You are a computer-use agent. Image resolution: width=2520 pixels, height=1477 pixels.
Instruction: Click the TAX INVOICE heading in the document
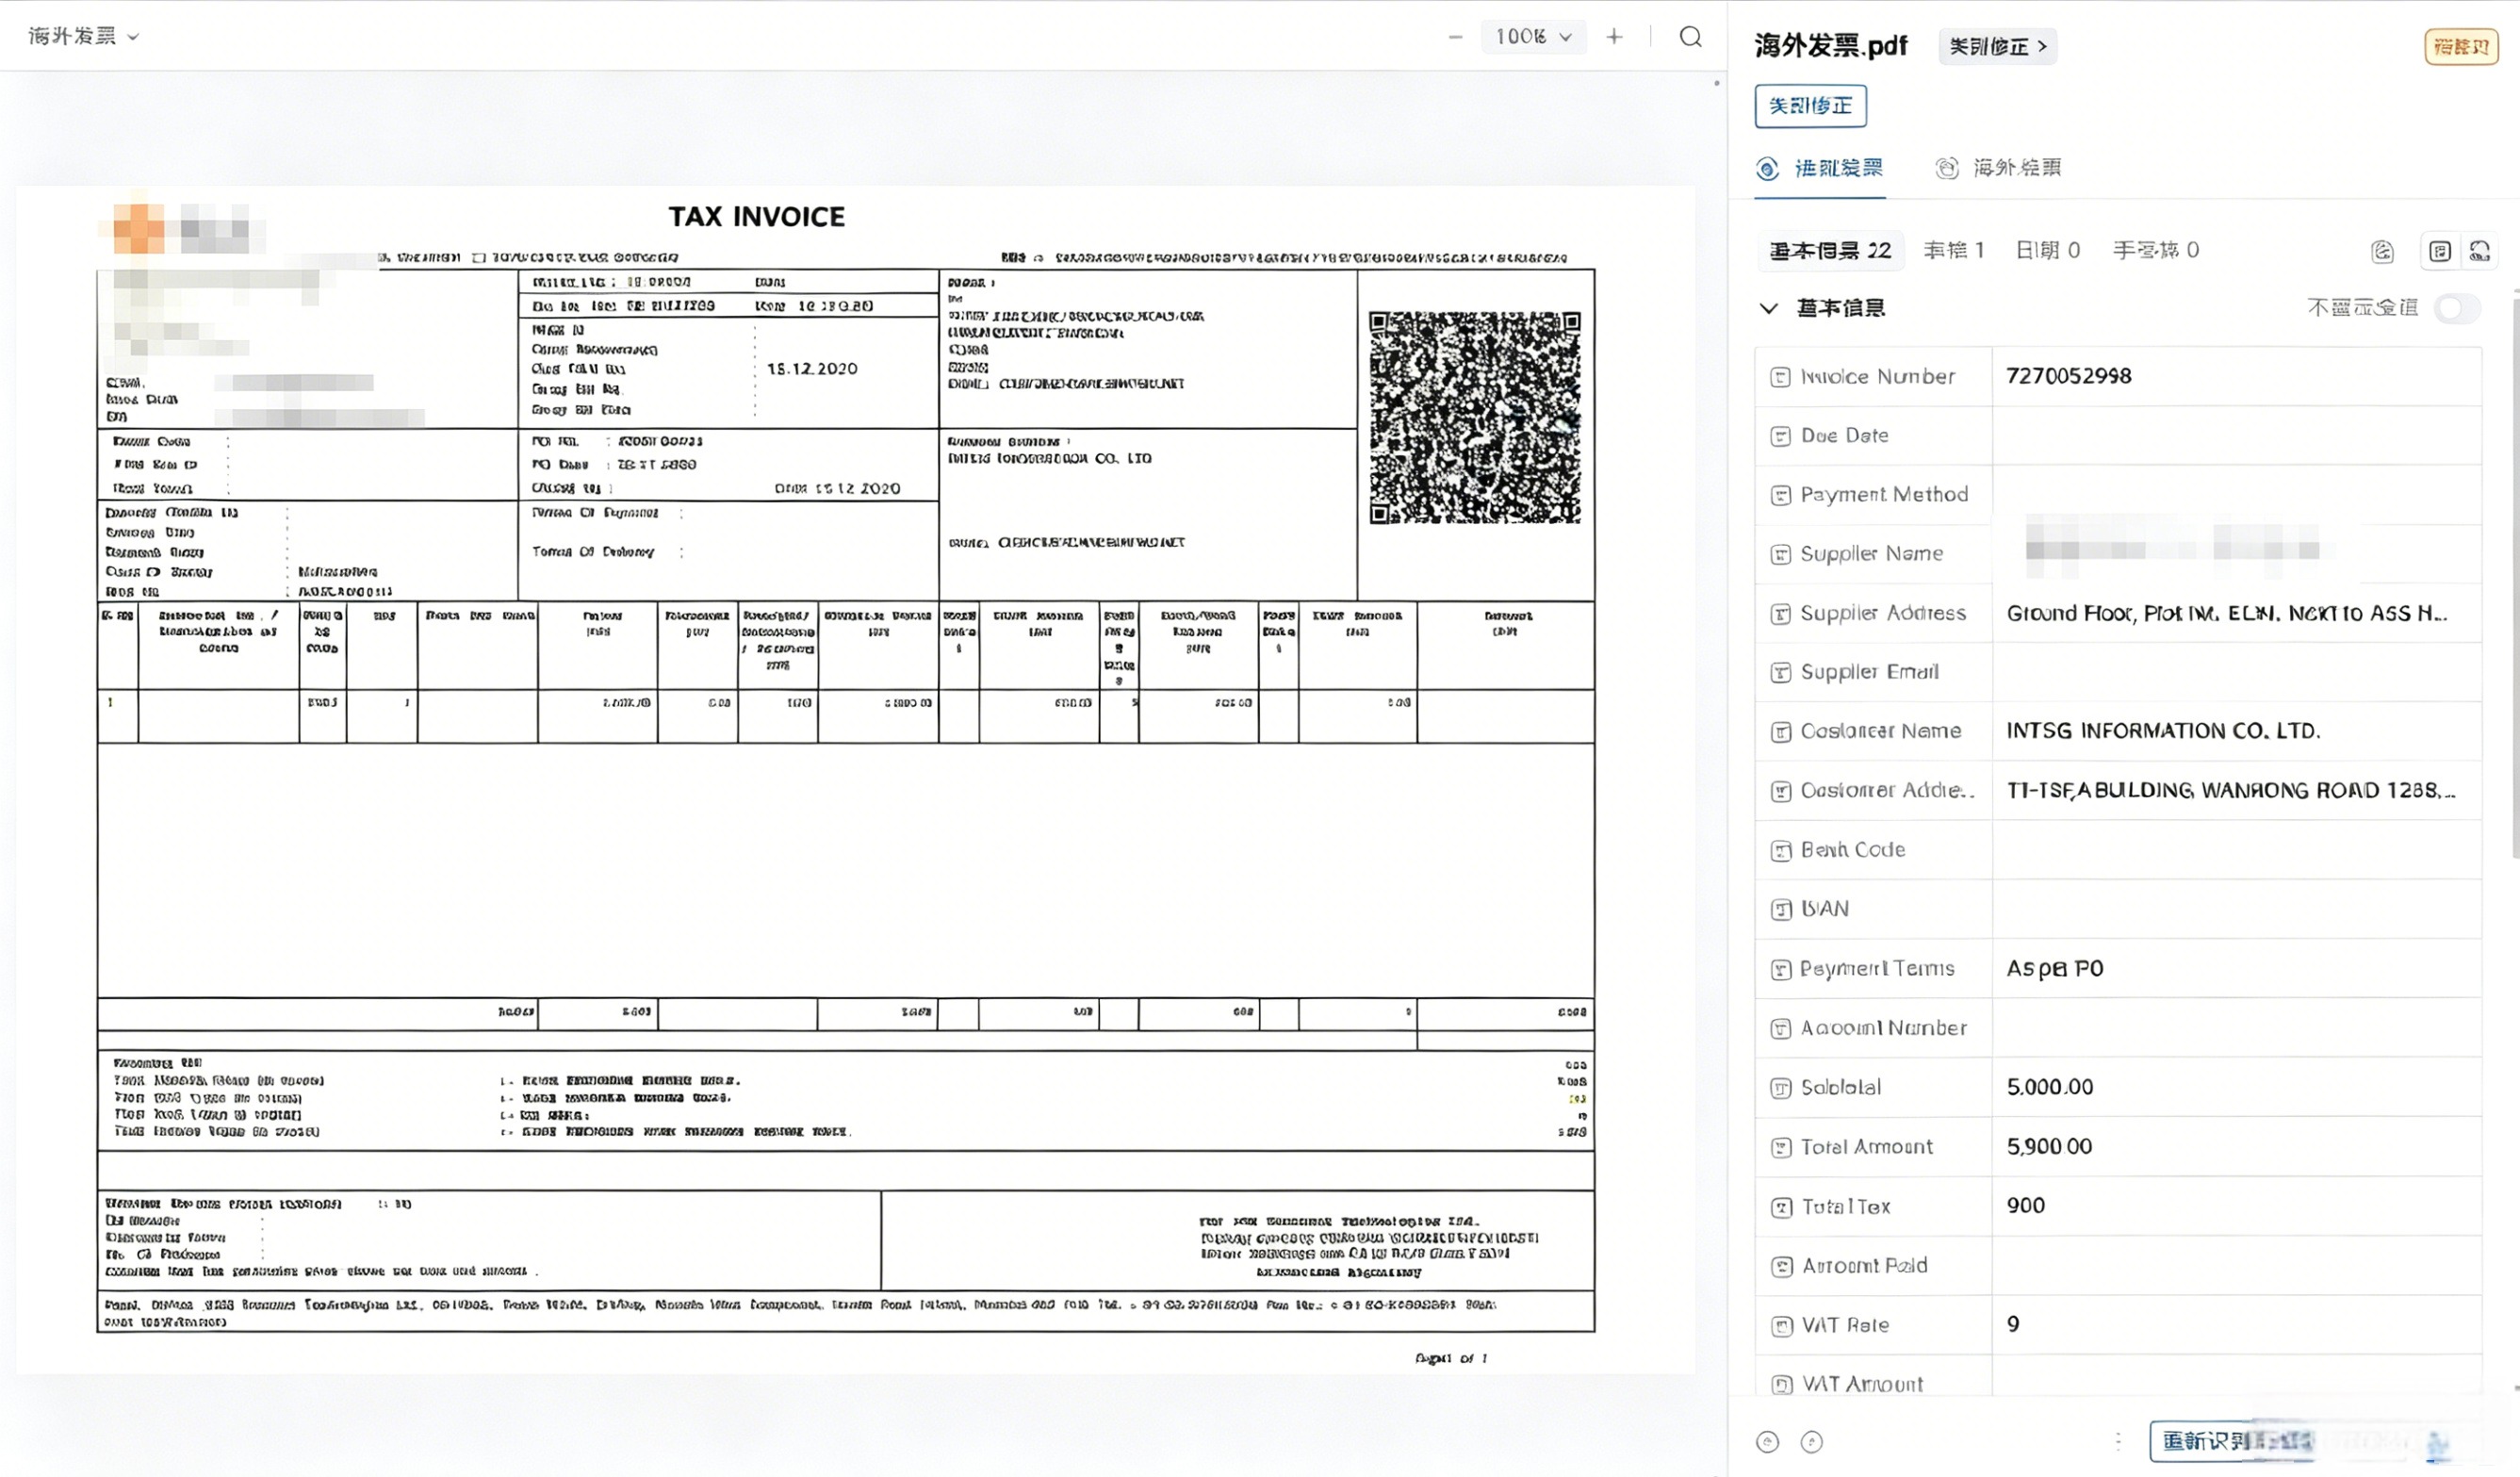click(x=756, y=217)
